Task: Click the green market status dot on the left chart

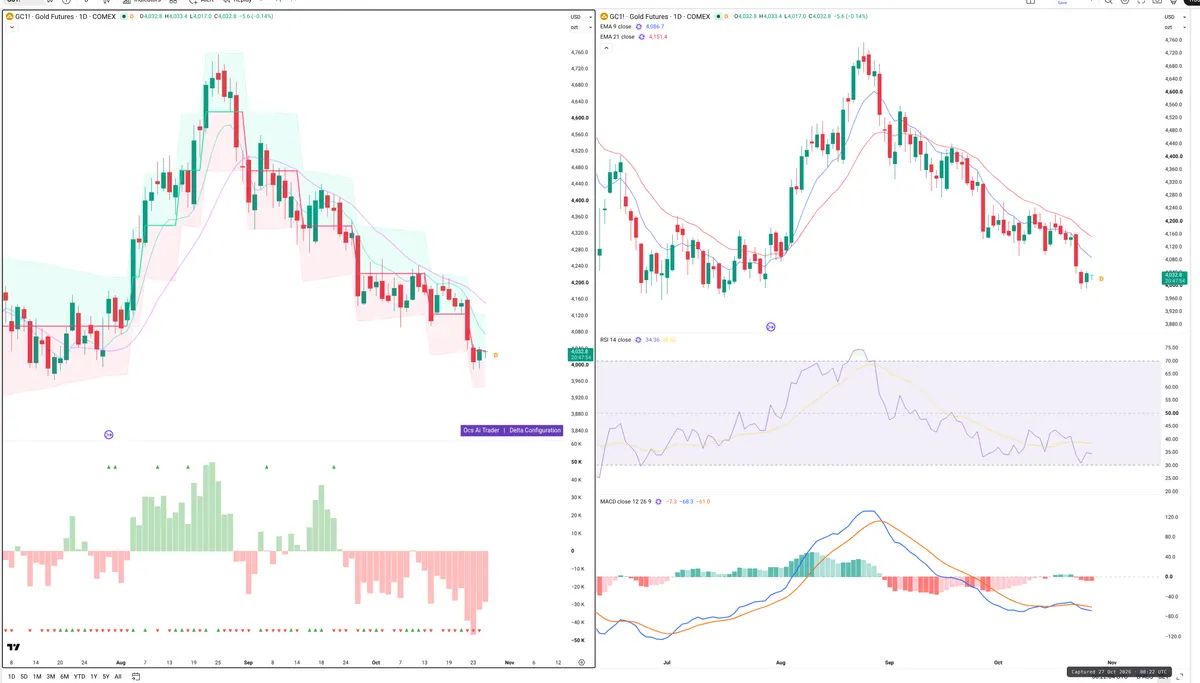Action: tap(124, 17)
